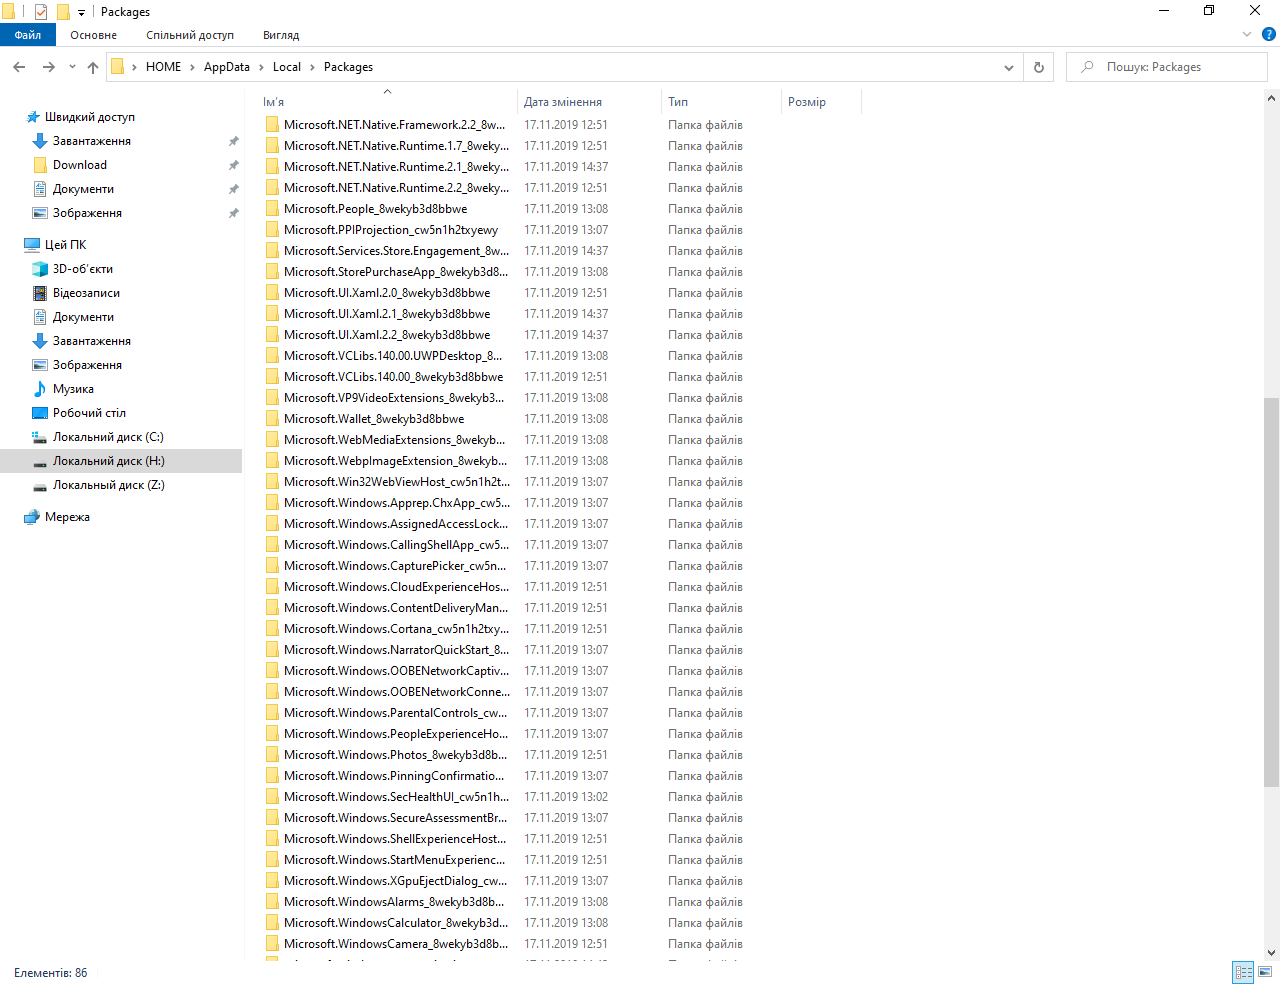The width and height of the screenshot is (1280, 984).
Task: Open chevron after AppData breadcrumb
Action: click(x=261, y=67)
